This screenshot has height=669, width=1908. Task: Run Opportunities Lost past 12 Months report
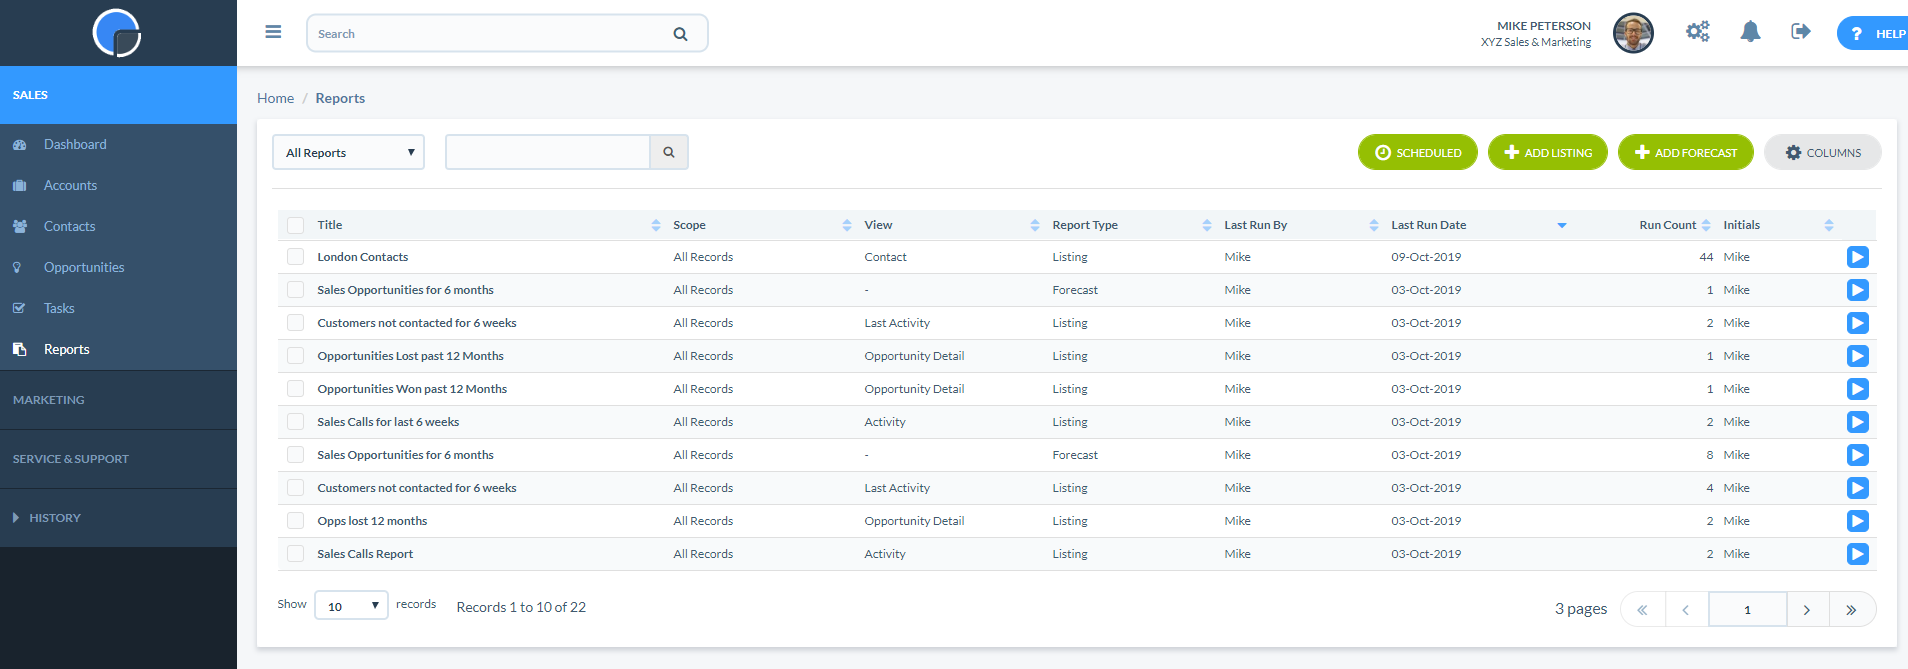tap(1858, 356)
